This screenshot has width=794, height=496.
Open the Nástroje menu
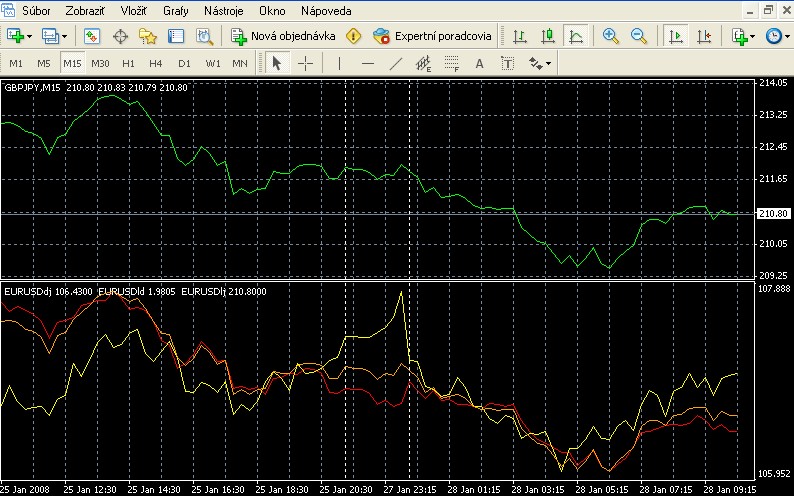[x=224, y=11]
